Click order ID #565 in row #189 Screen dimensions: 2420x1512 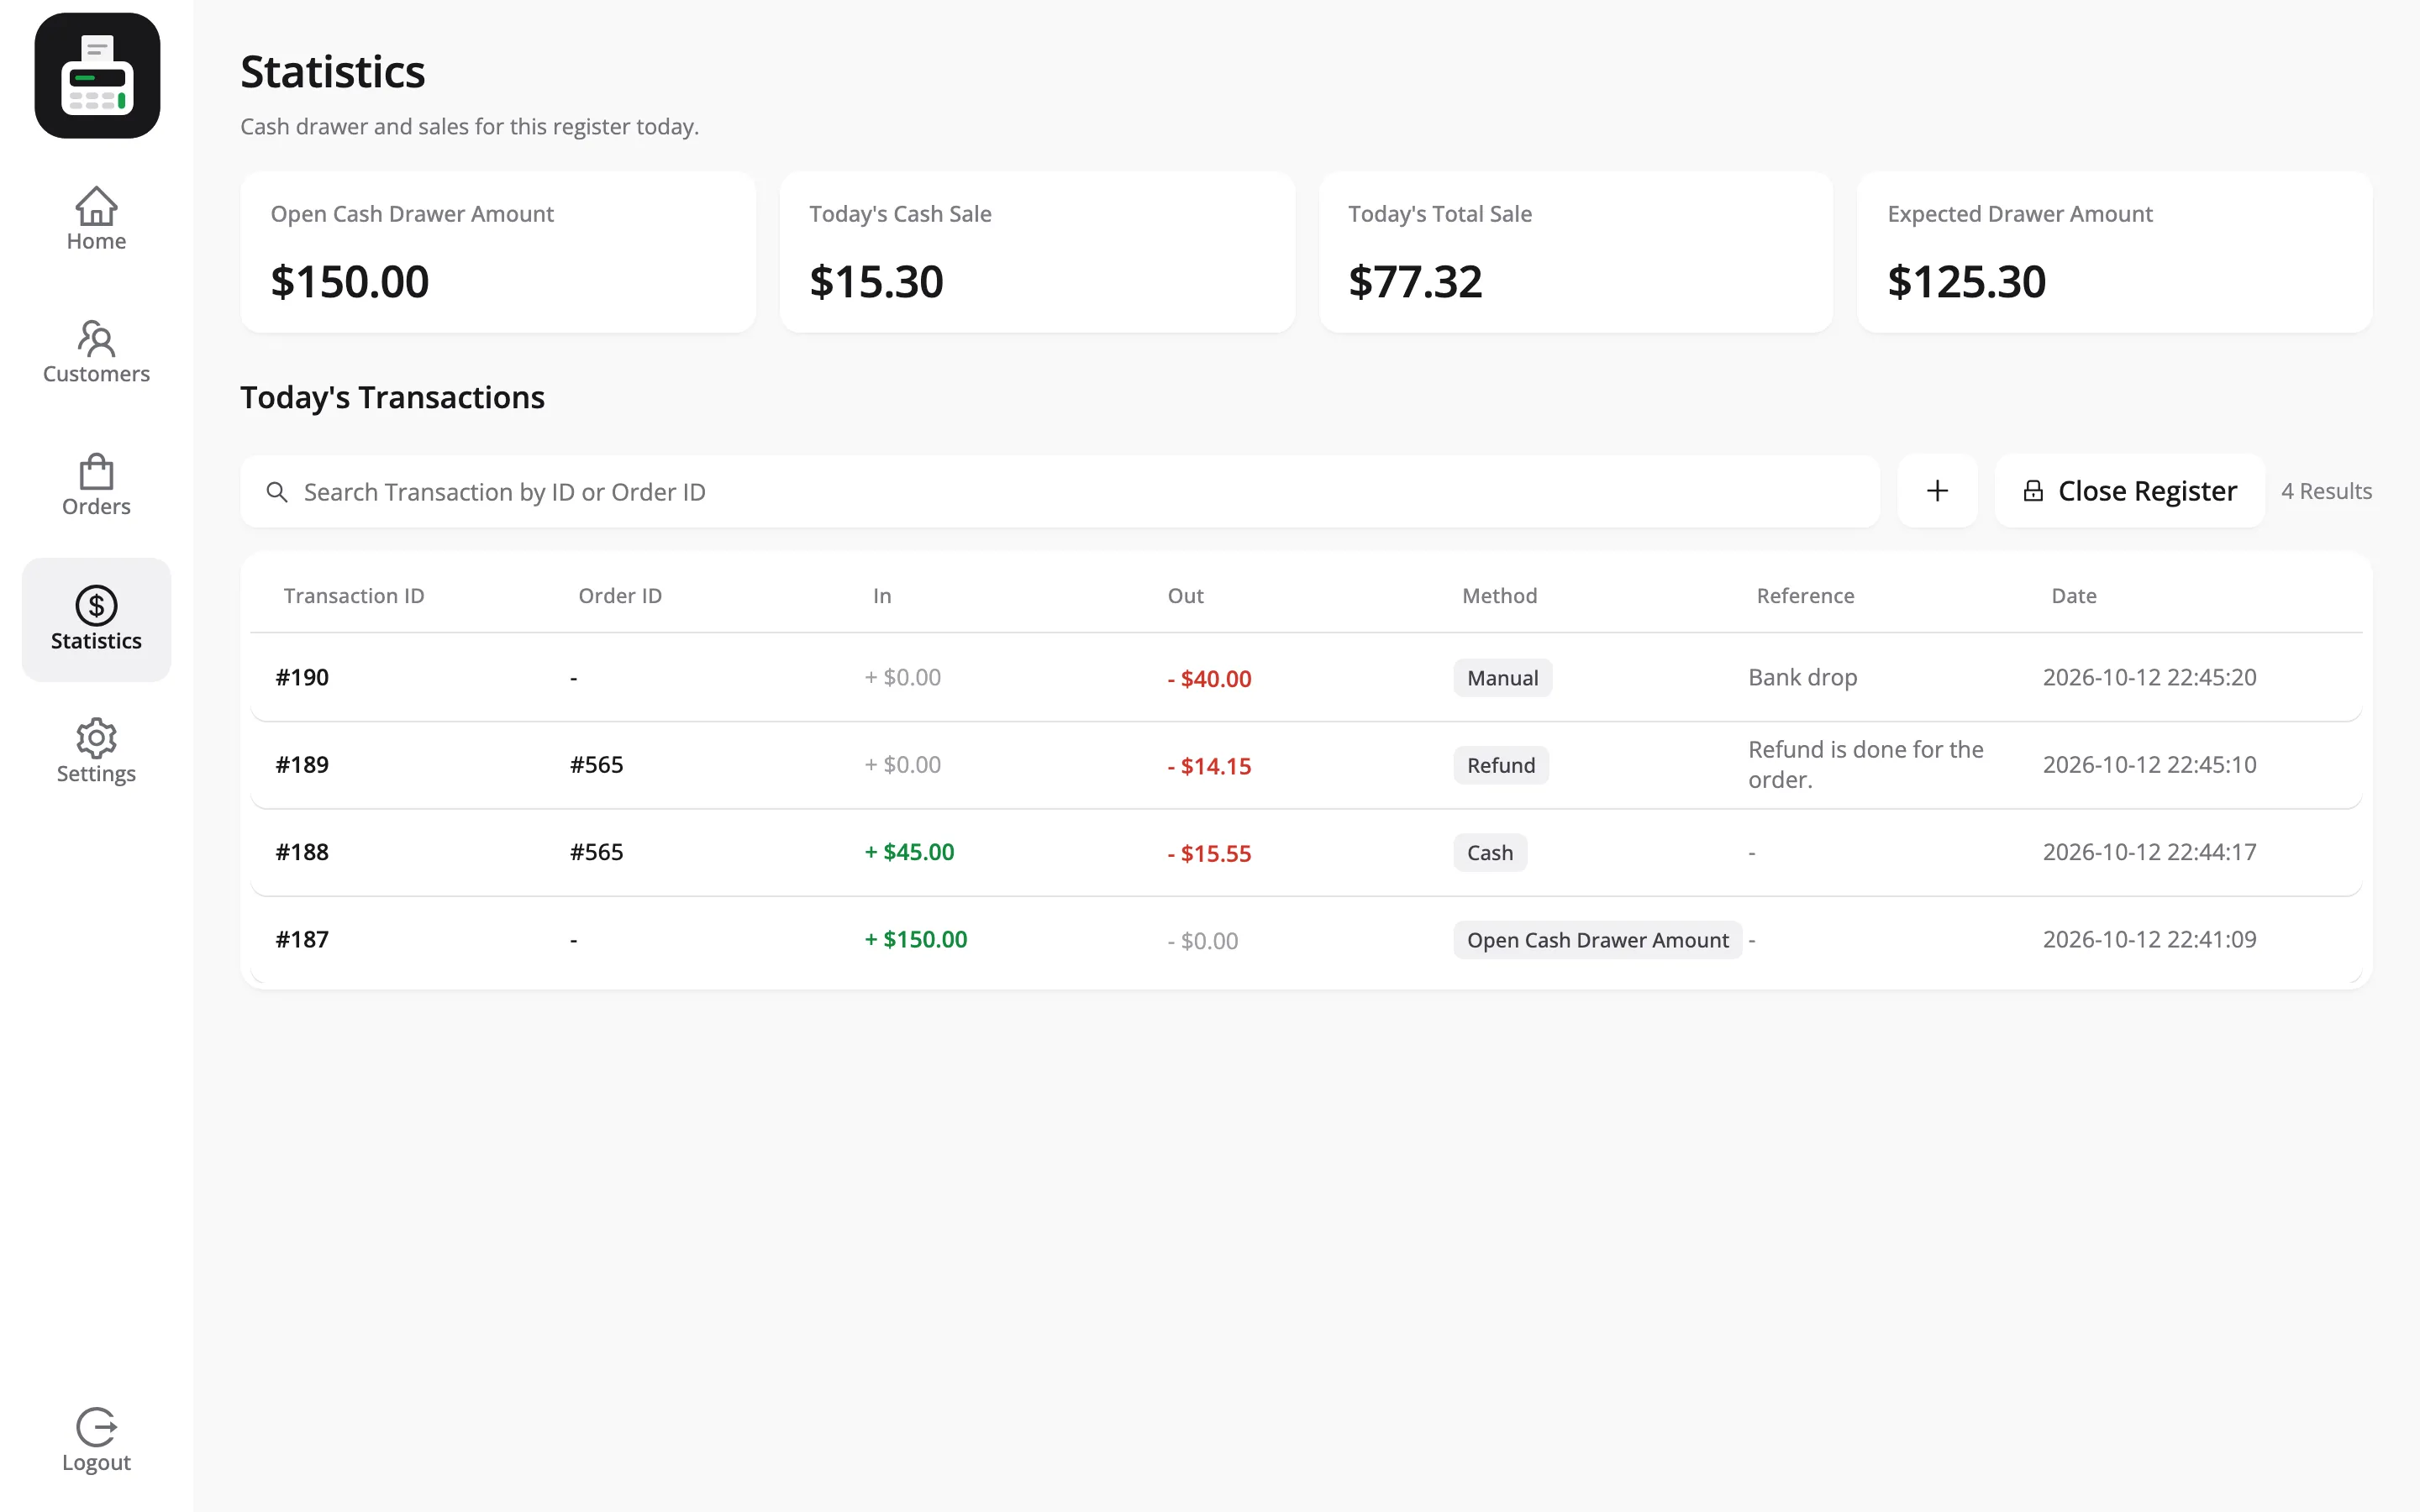596,765
